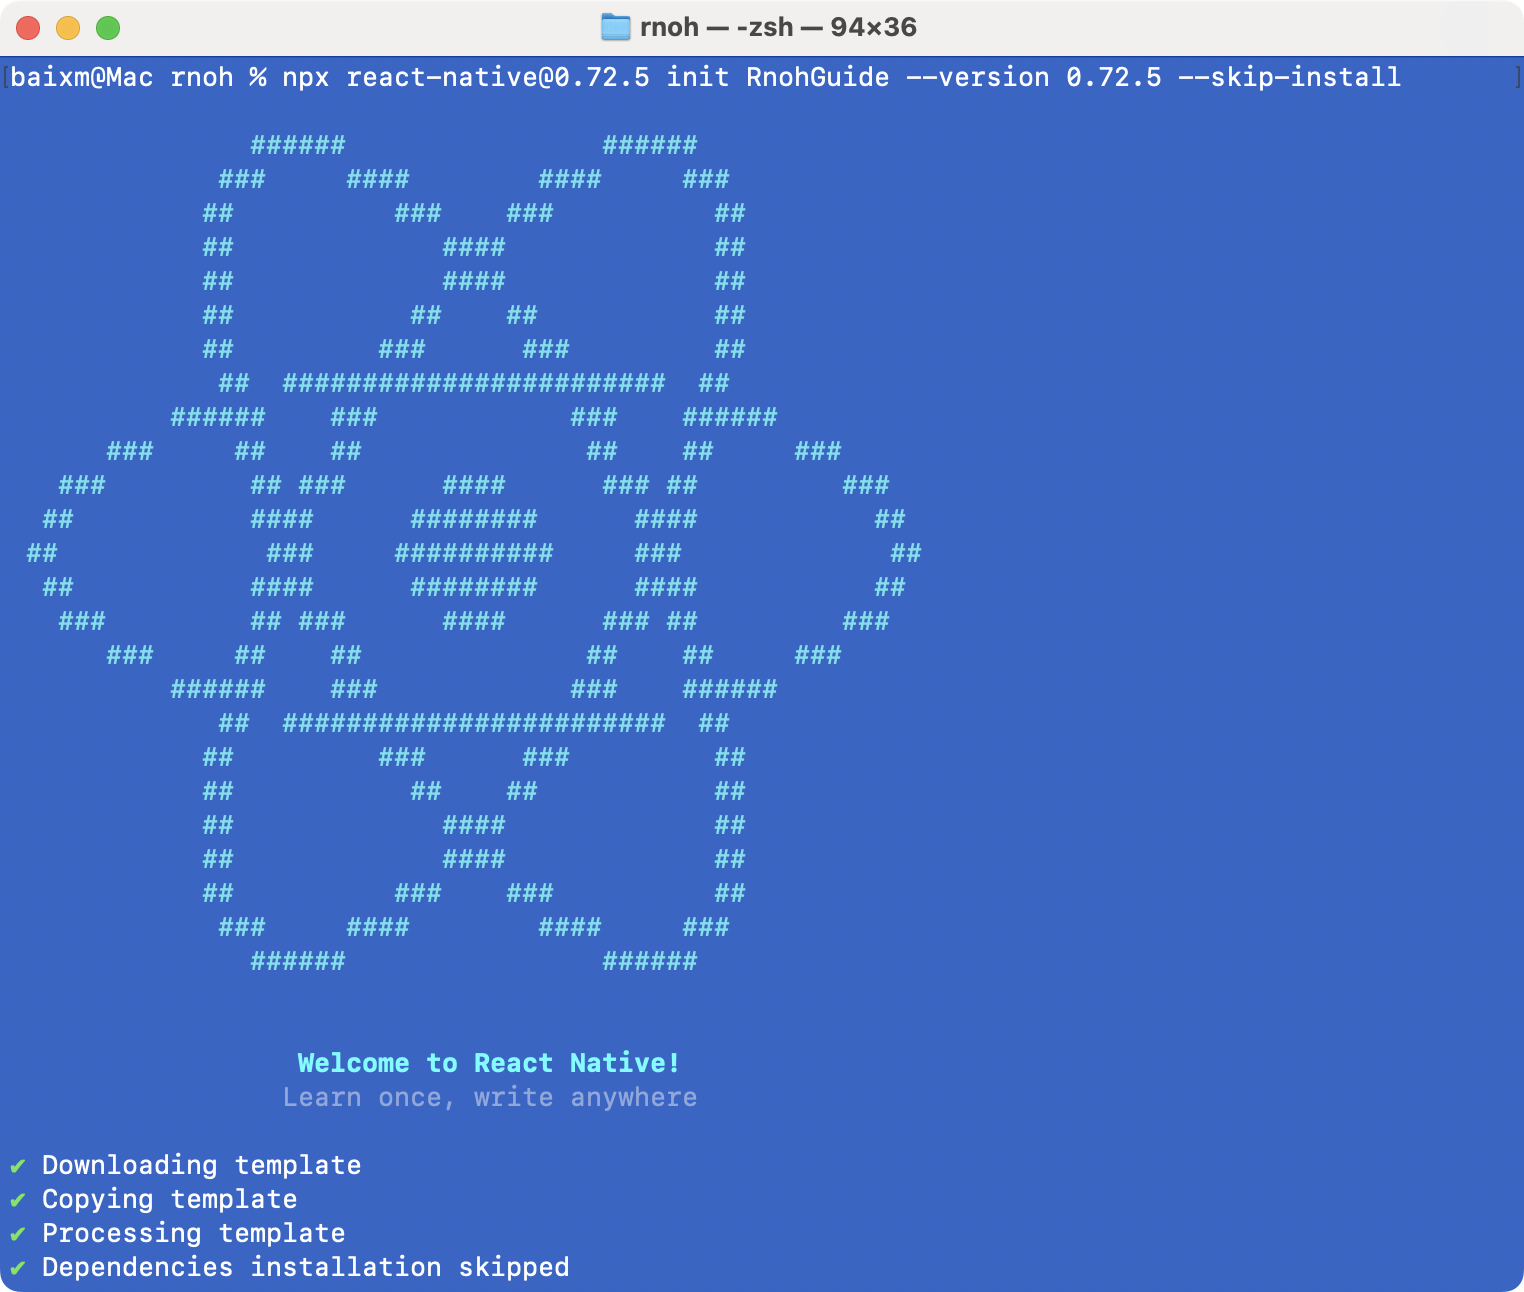Click the "baixm@Mac rnoh %" shell prompt
The image size is (1524, 1292).
pos(138,77)
